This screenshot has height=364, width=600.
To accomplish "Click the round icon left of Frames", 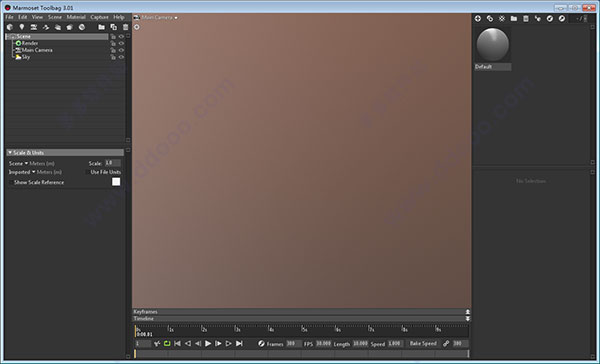I will coord(261,344).
